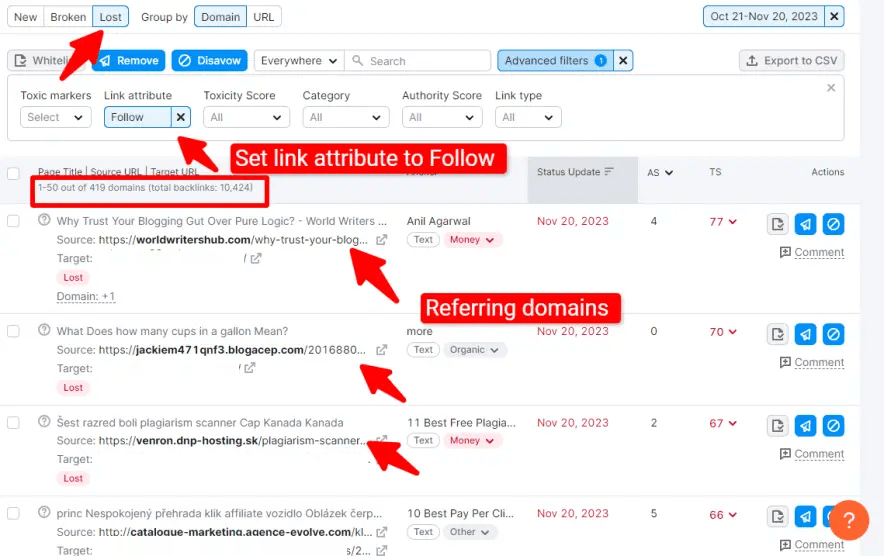Open the Toxicity Score dropdown
The image size is (884, 556).
pos(246,117)
